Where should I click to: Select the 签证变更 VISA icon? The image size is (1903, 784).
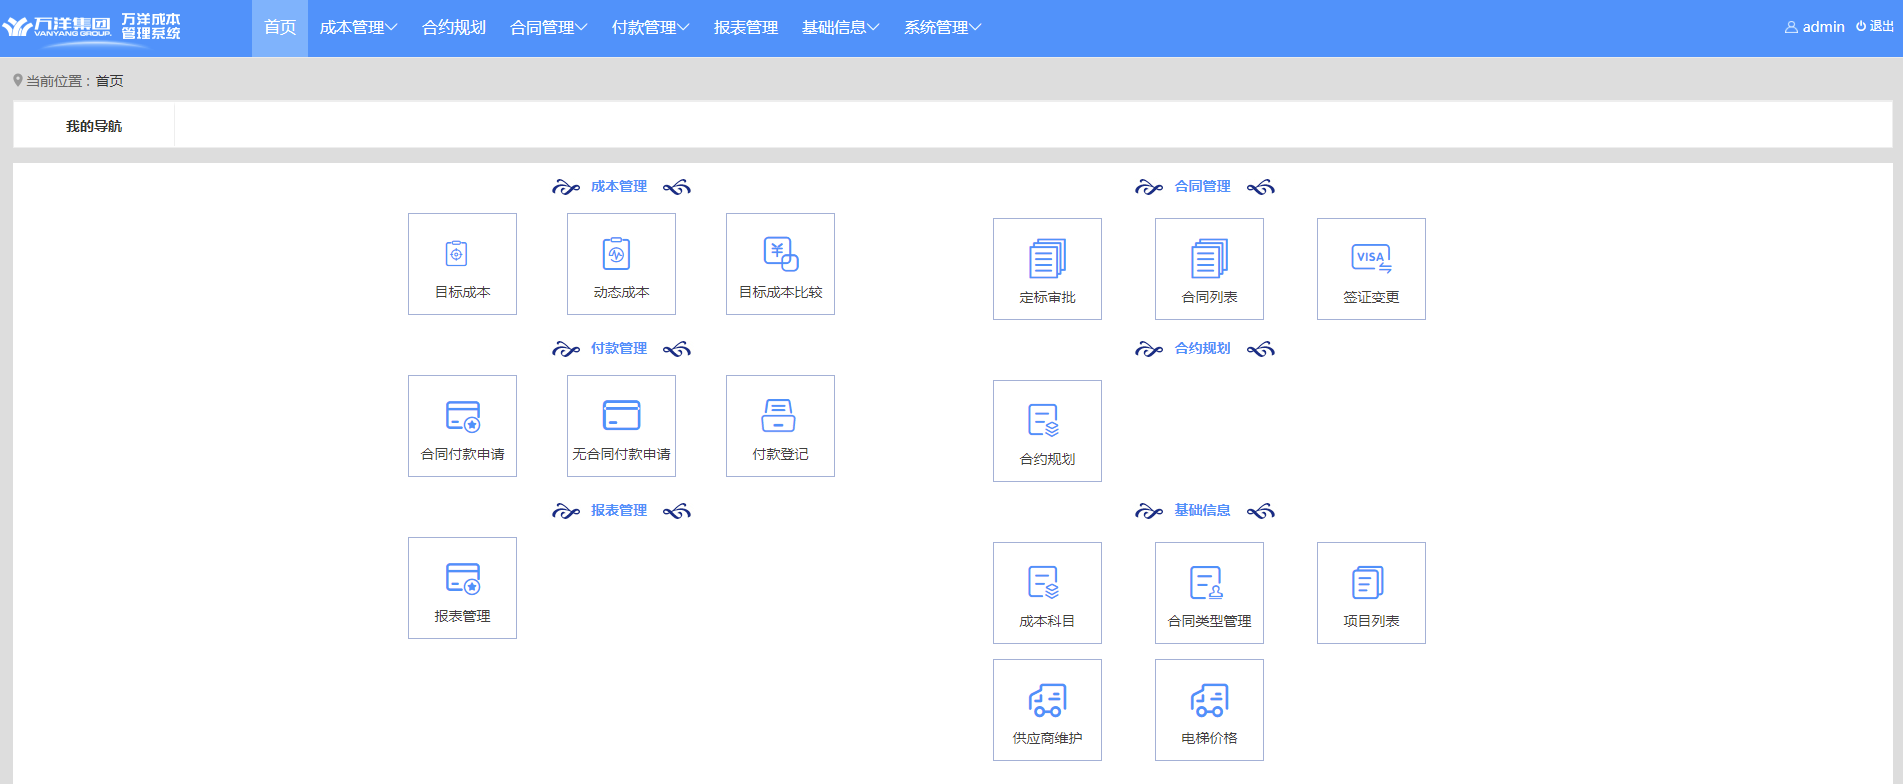1370,259
